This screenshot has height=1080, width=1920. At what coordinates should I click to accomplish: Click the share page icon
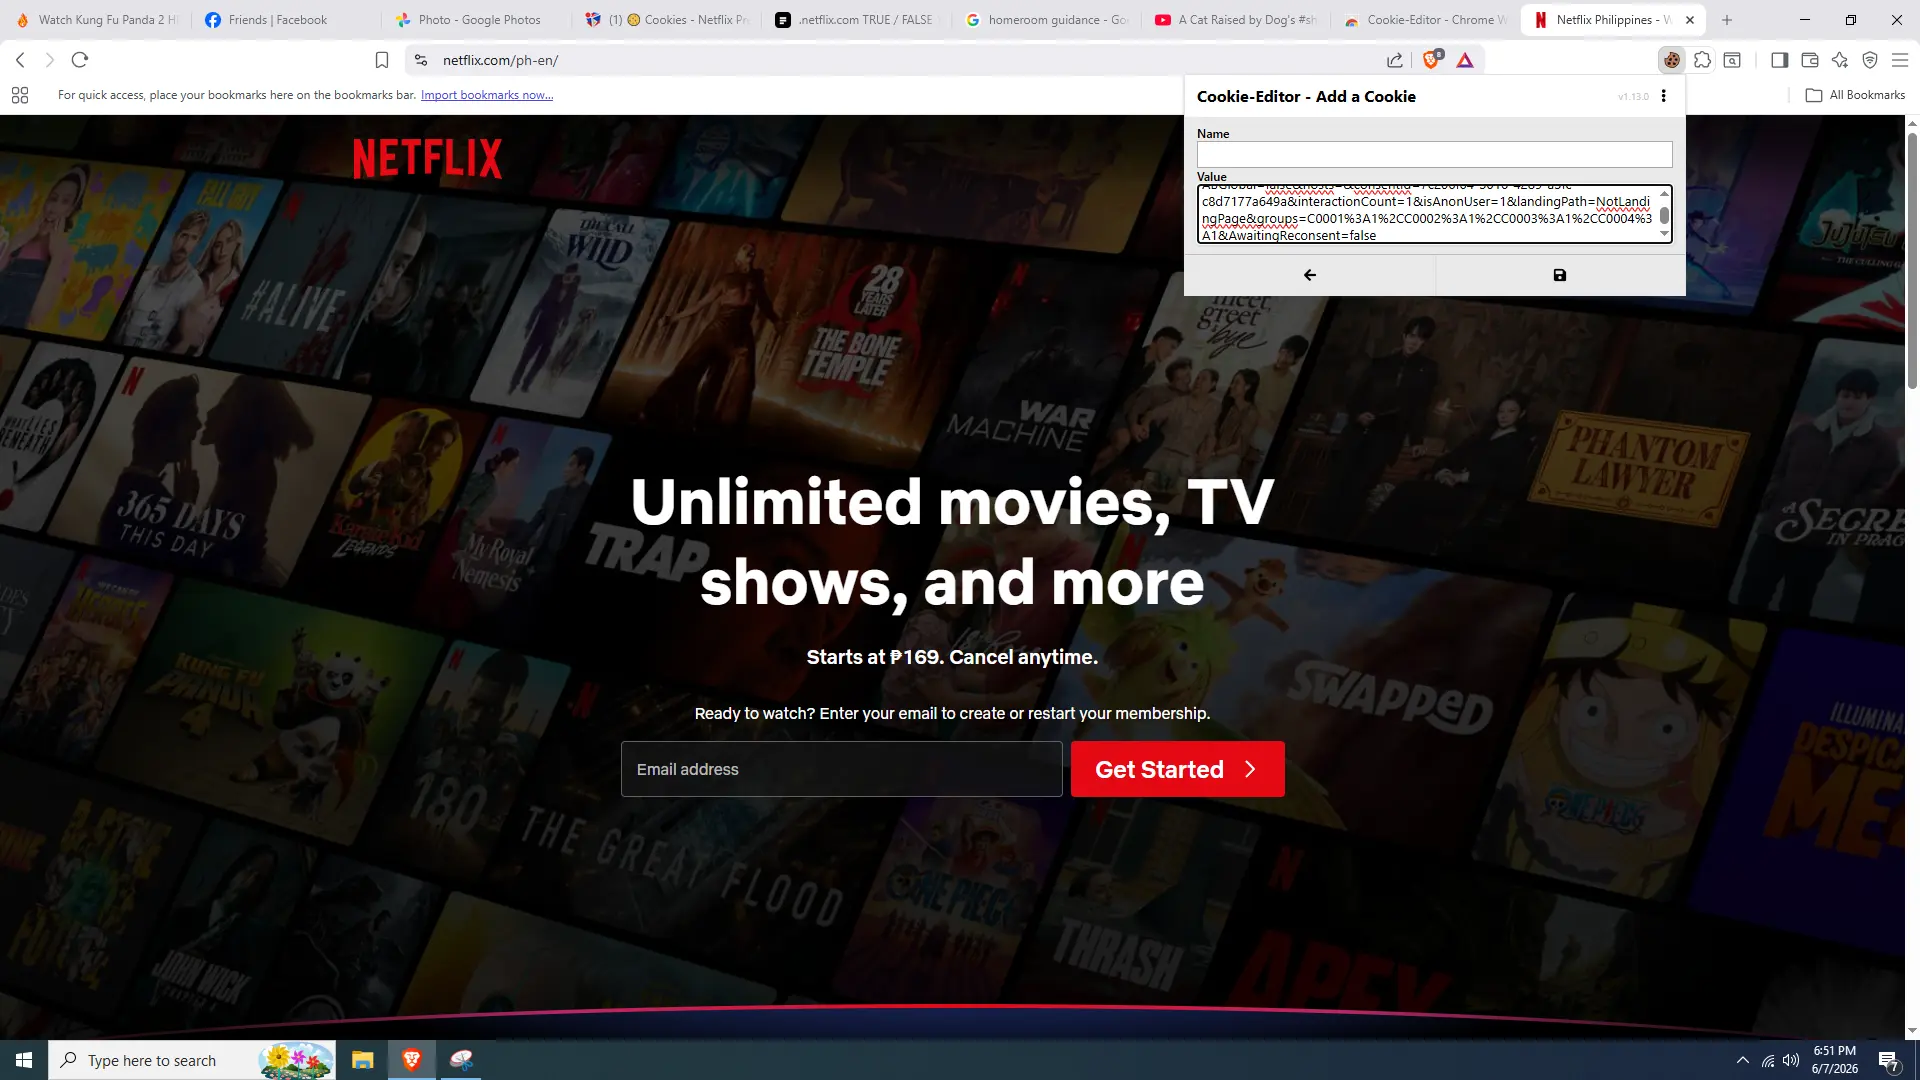point(1395,60)
